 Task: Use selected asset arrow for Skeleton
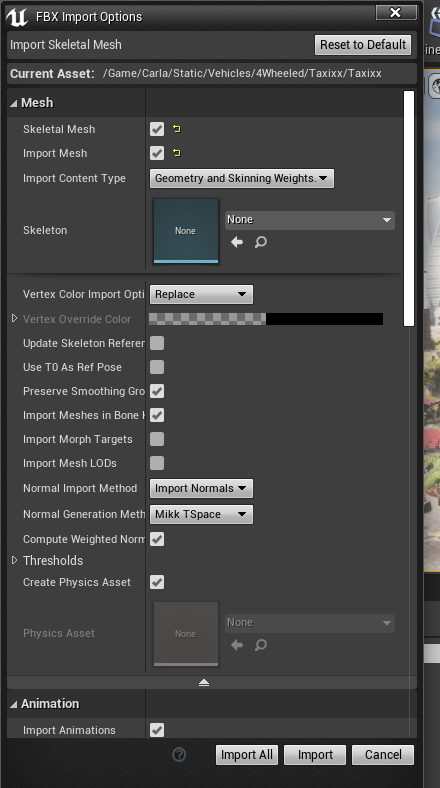(x=237, y=242)
